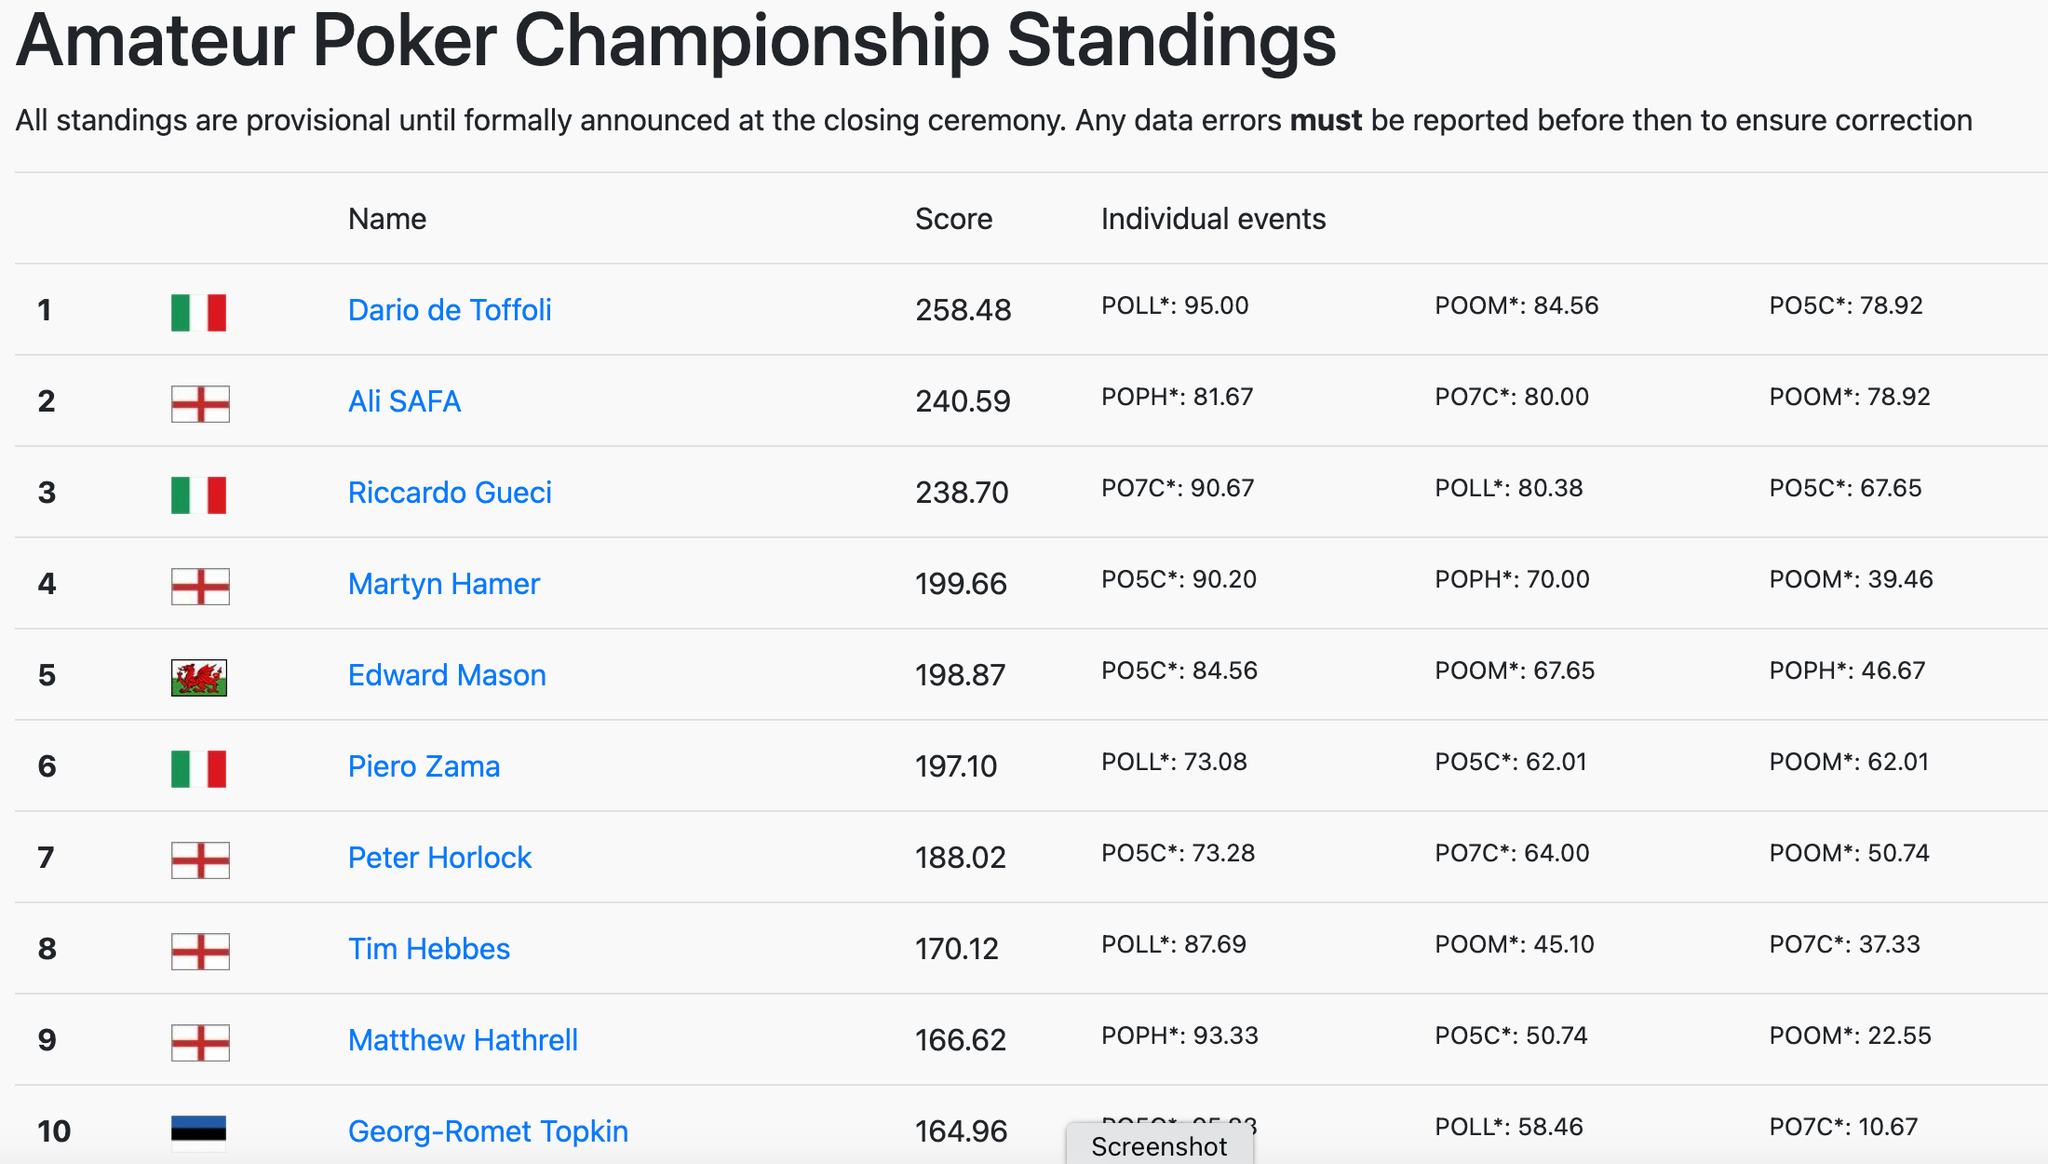Click England flag beside Tim Hebbes
The height and width of the screenshot is (1164, 2048).
pyautogui.click(x=200, y=952)
